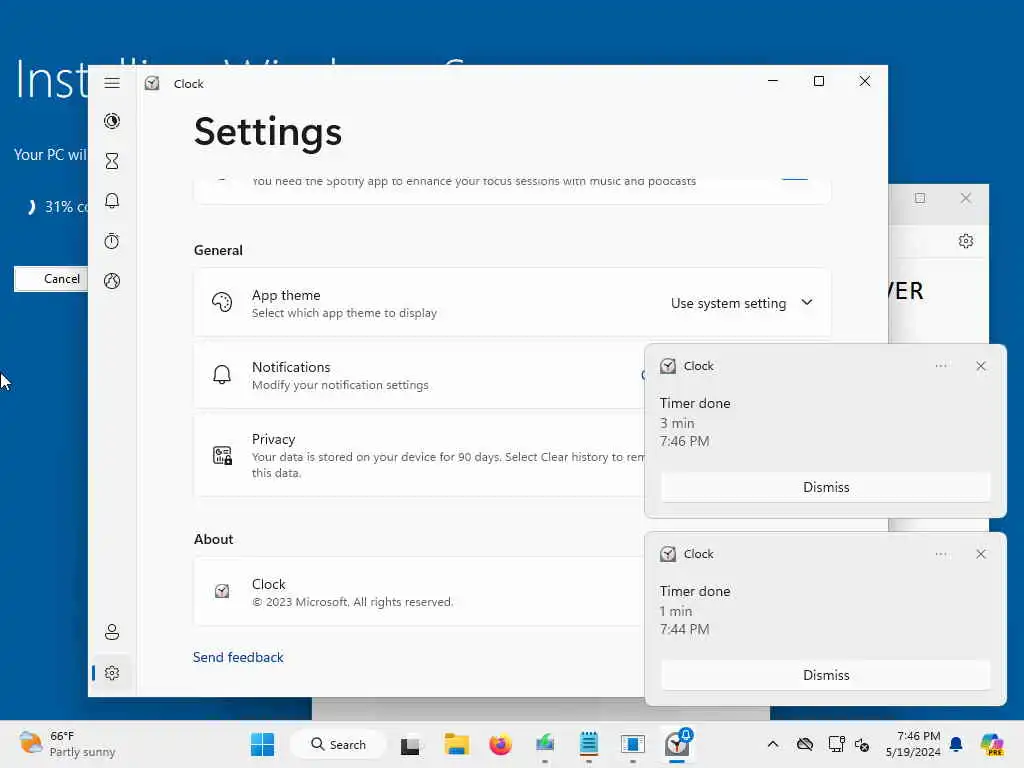Open the Alarm bell page in sidebar
Viewport: 1024px width, 768px height.
tap(112, 200)
